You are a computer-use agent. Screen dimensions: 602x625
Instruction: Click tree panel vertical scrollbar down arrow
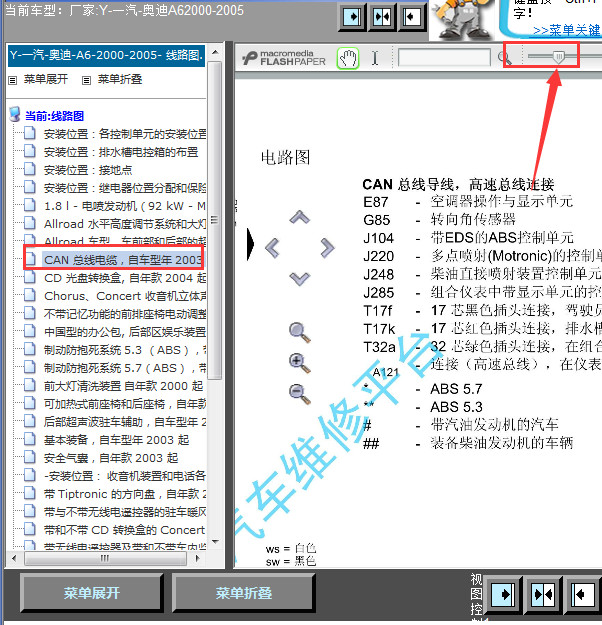(215, 541)
